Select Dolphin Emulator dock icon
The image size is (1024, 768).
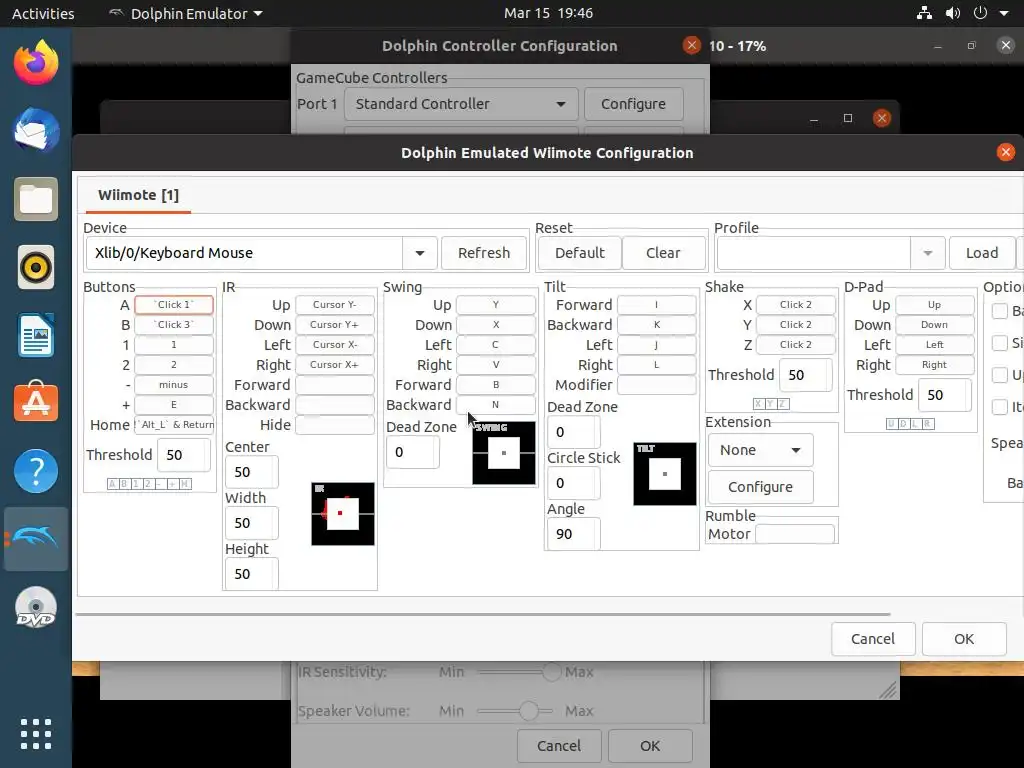click(36, 539)
